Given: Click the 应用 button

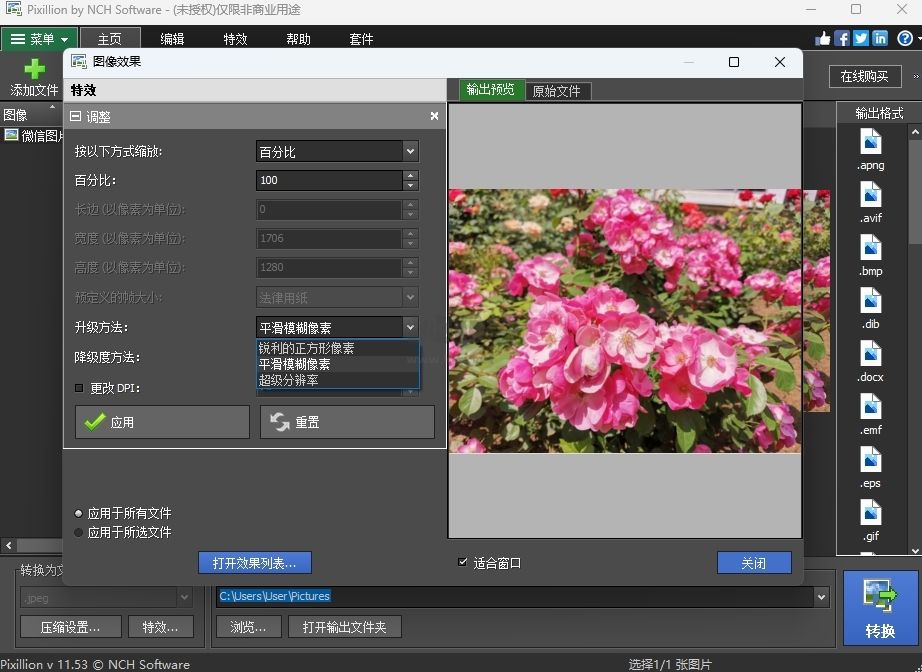Looking at the screenshot, I should [162, 422].
